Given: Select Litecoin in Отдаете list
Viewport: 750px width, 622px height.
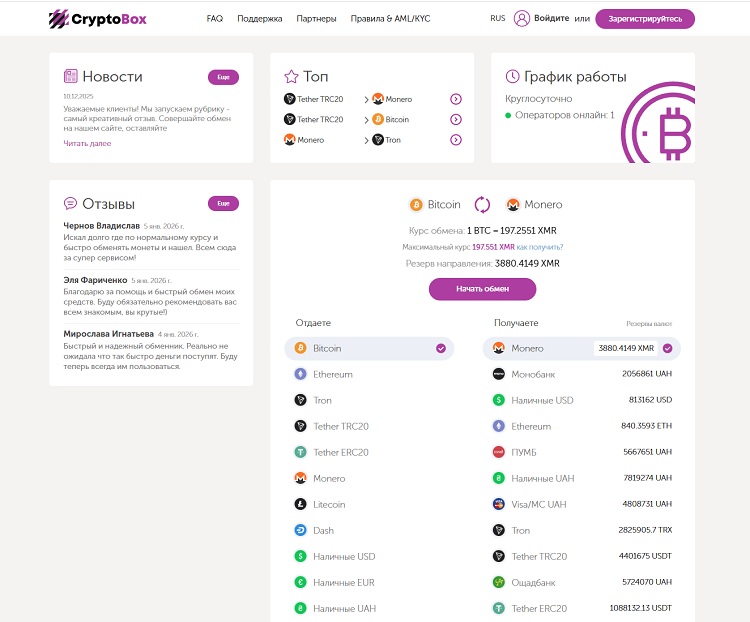Looking at the screenshot, I should 369,504.
